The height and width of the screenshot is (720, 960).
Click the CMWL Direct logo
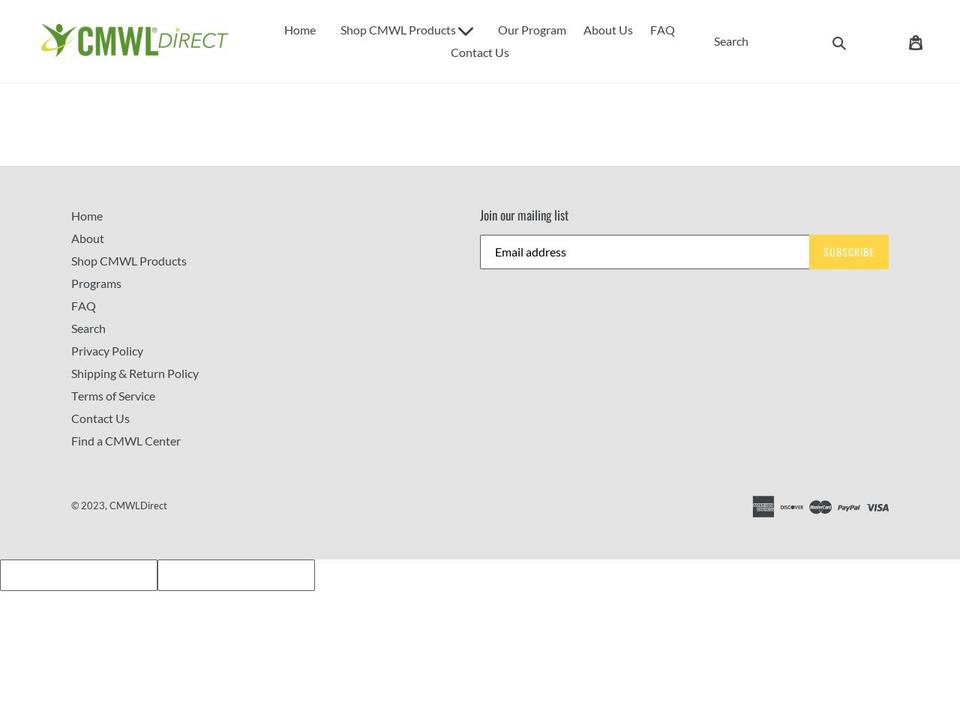135,40
